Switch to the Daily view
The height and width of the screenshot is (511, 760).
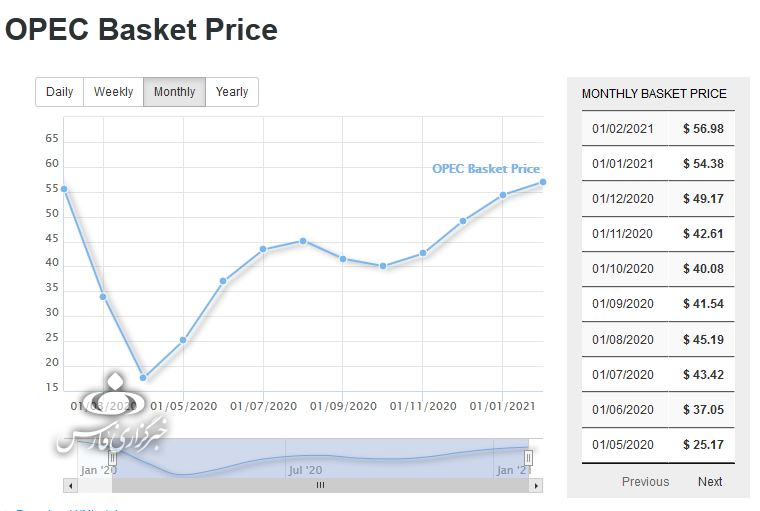pyautogui.click(x=60, y=92)
